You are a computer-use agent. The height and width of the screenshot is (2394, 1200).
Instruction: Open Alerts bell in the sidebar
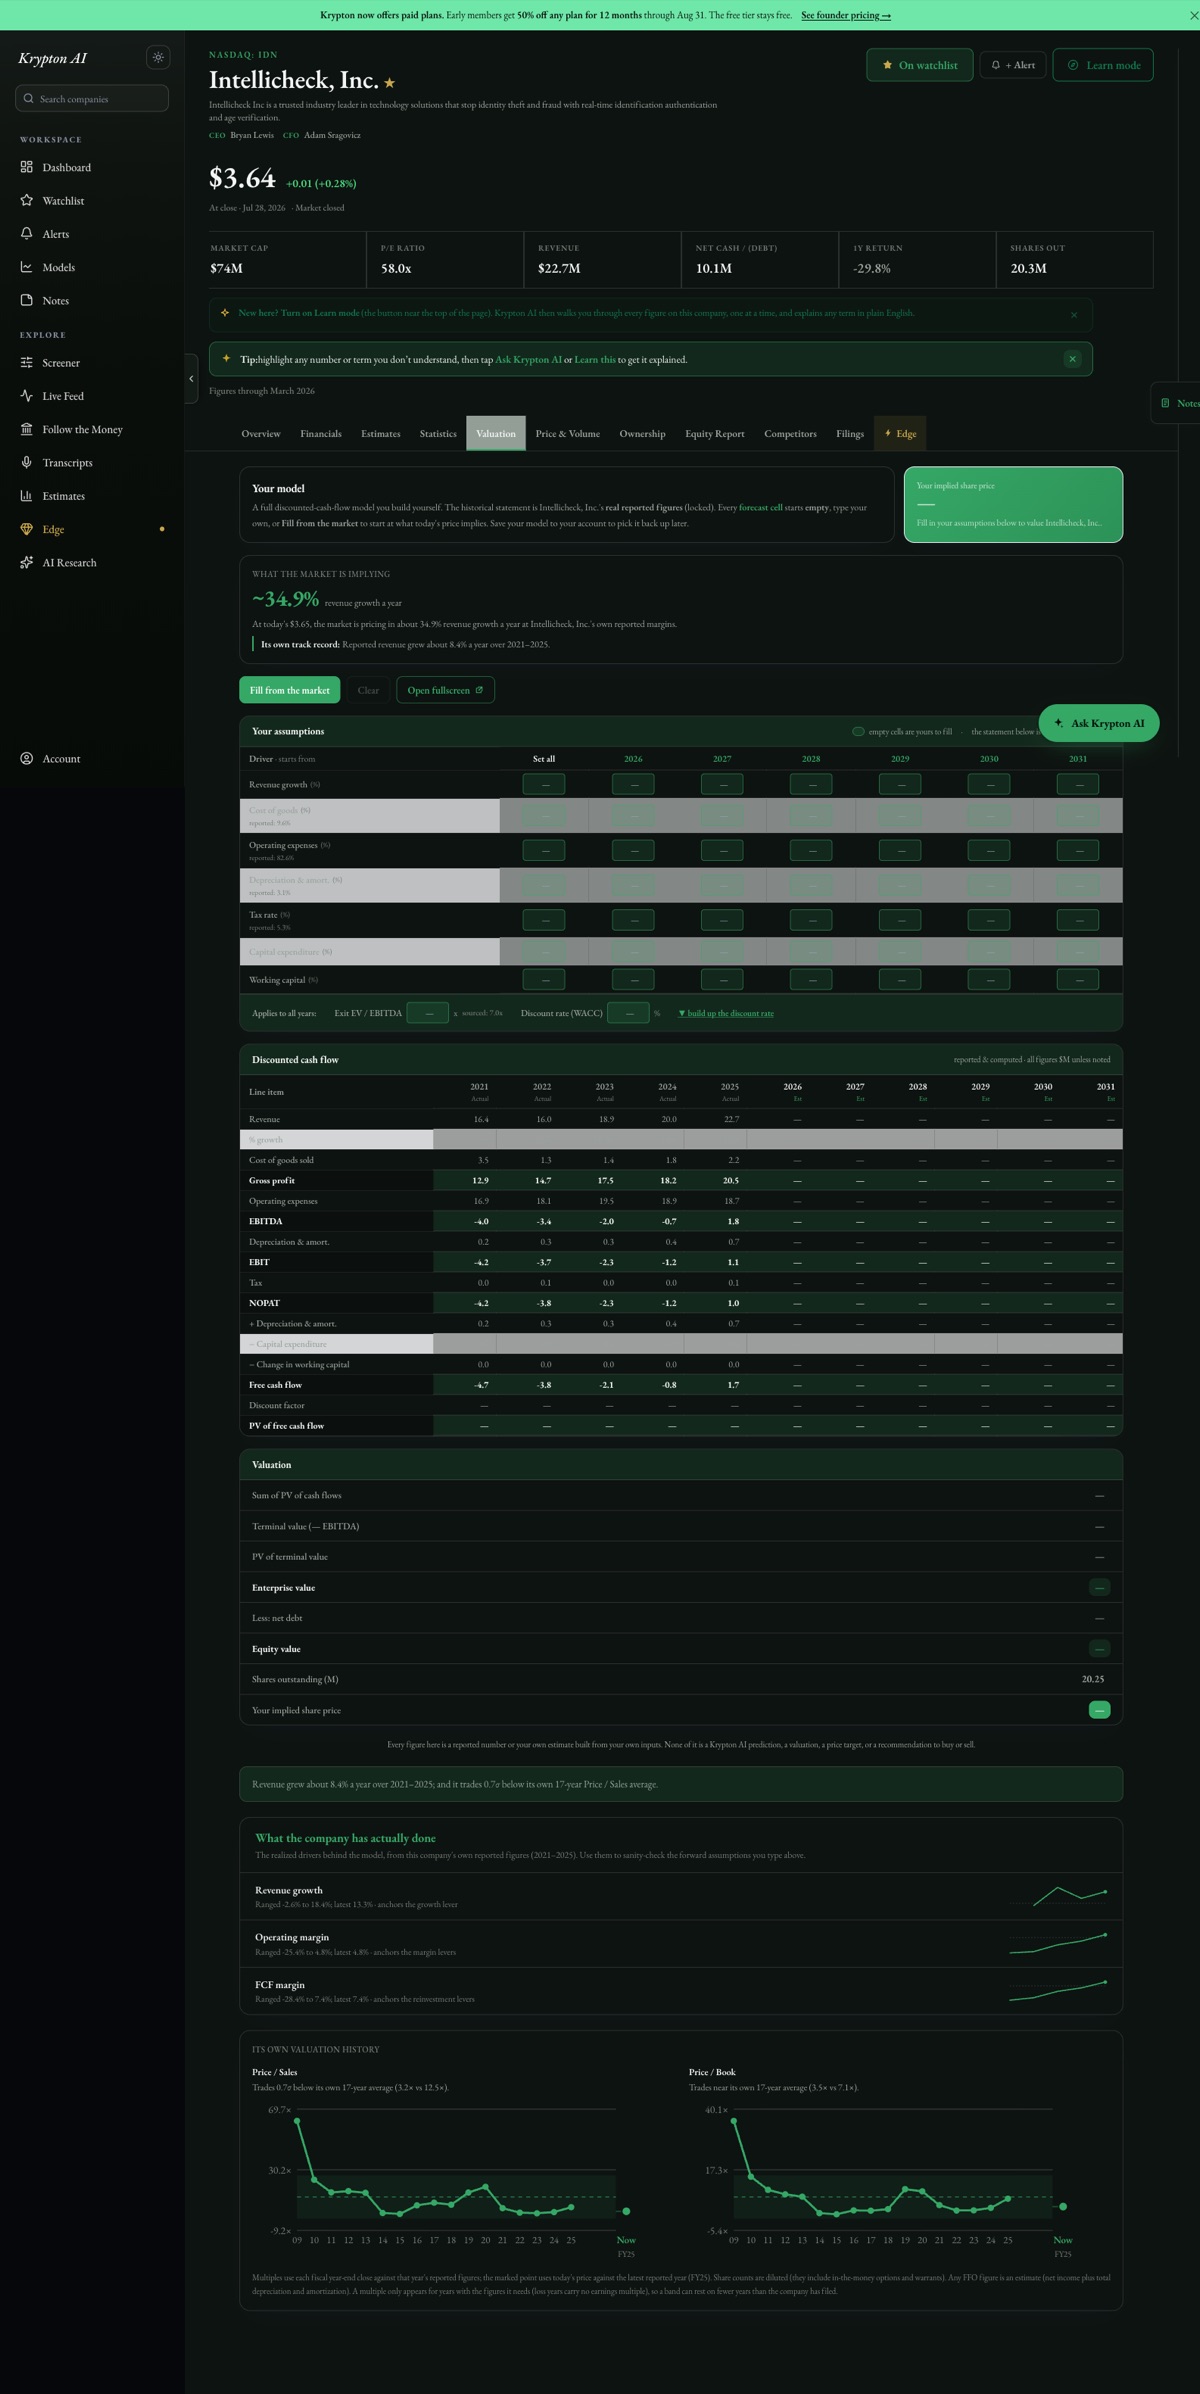[x=27, y=233]
